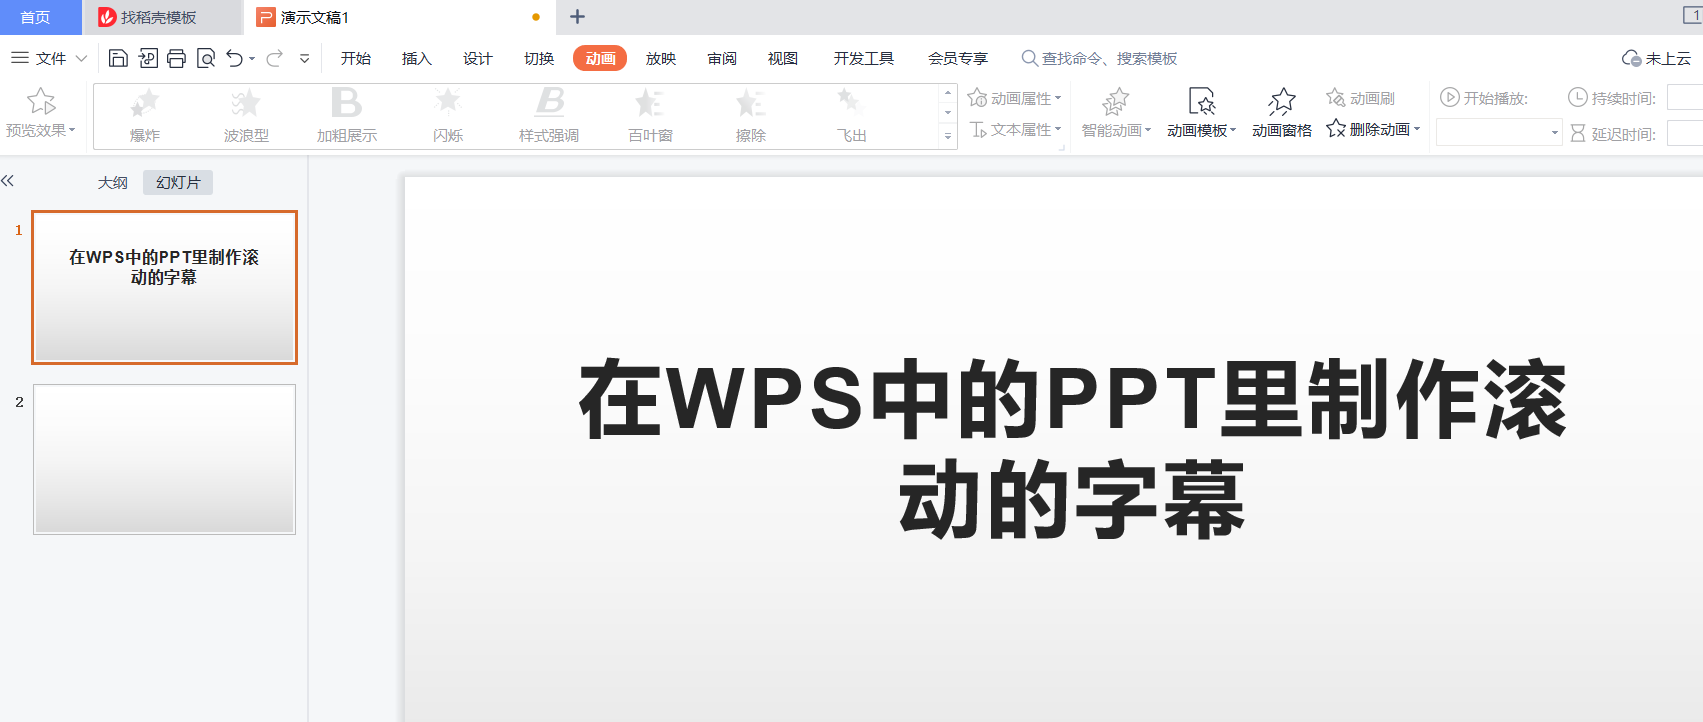Select the 加粗展示 animation effect
This screenshot has height=722, width=1703.
347,116
